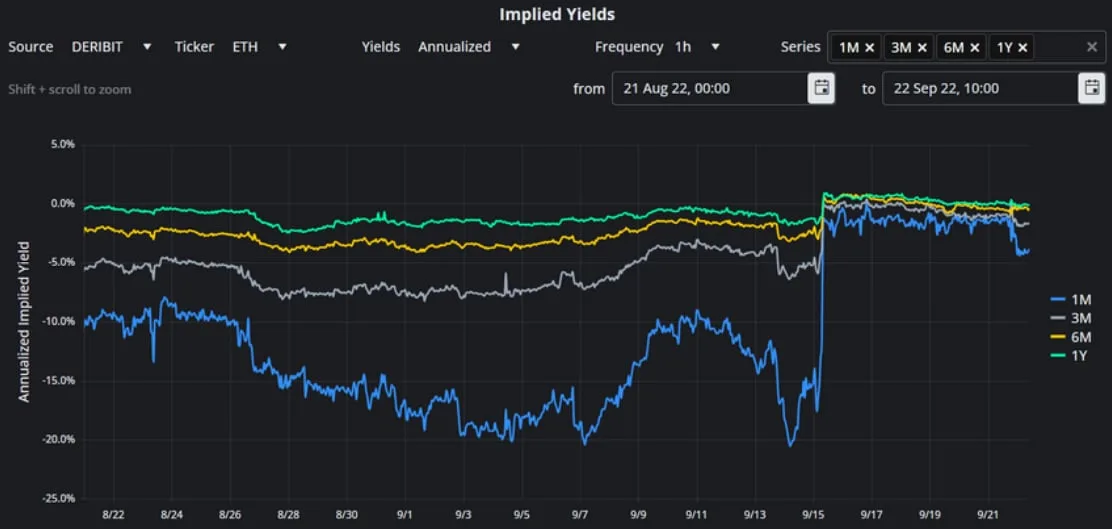This screenshot has width=1112, height=529.
Task: Click the 9/21 x-axis date label
Action: click(989, 513)
